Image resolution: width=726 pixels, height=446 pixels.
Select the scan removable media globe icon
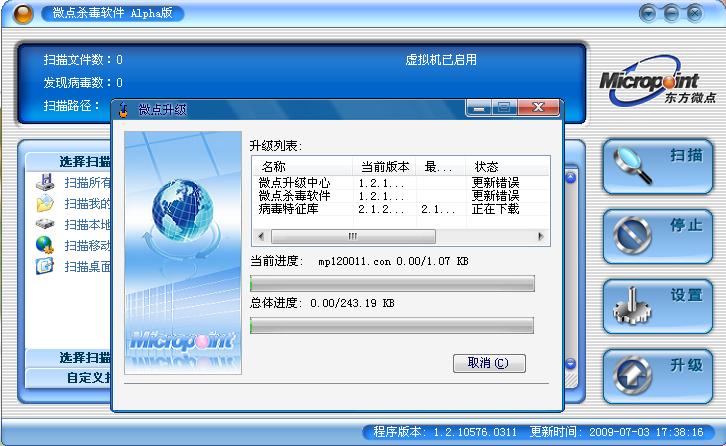tap(45, 245)
